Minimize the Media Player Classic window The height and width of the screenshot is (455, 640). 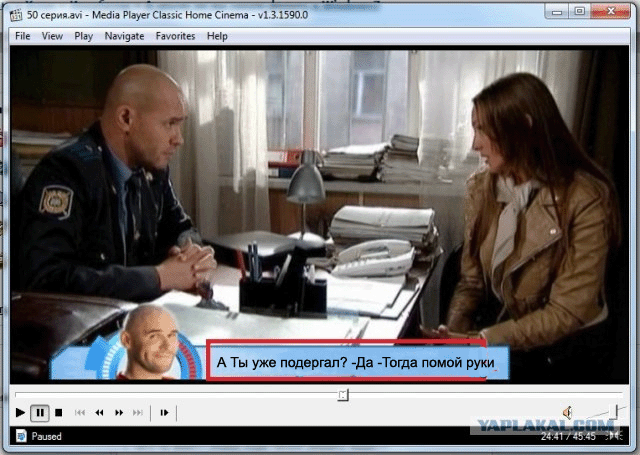557,12
